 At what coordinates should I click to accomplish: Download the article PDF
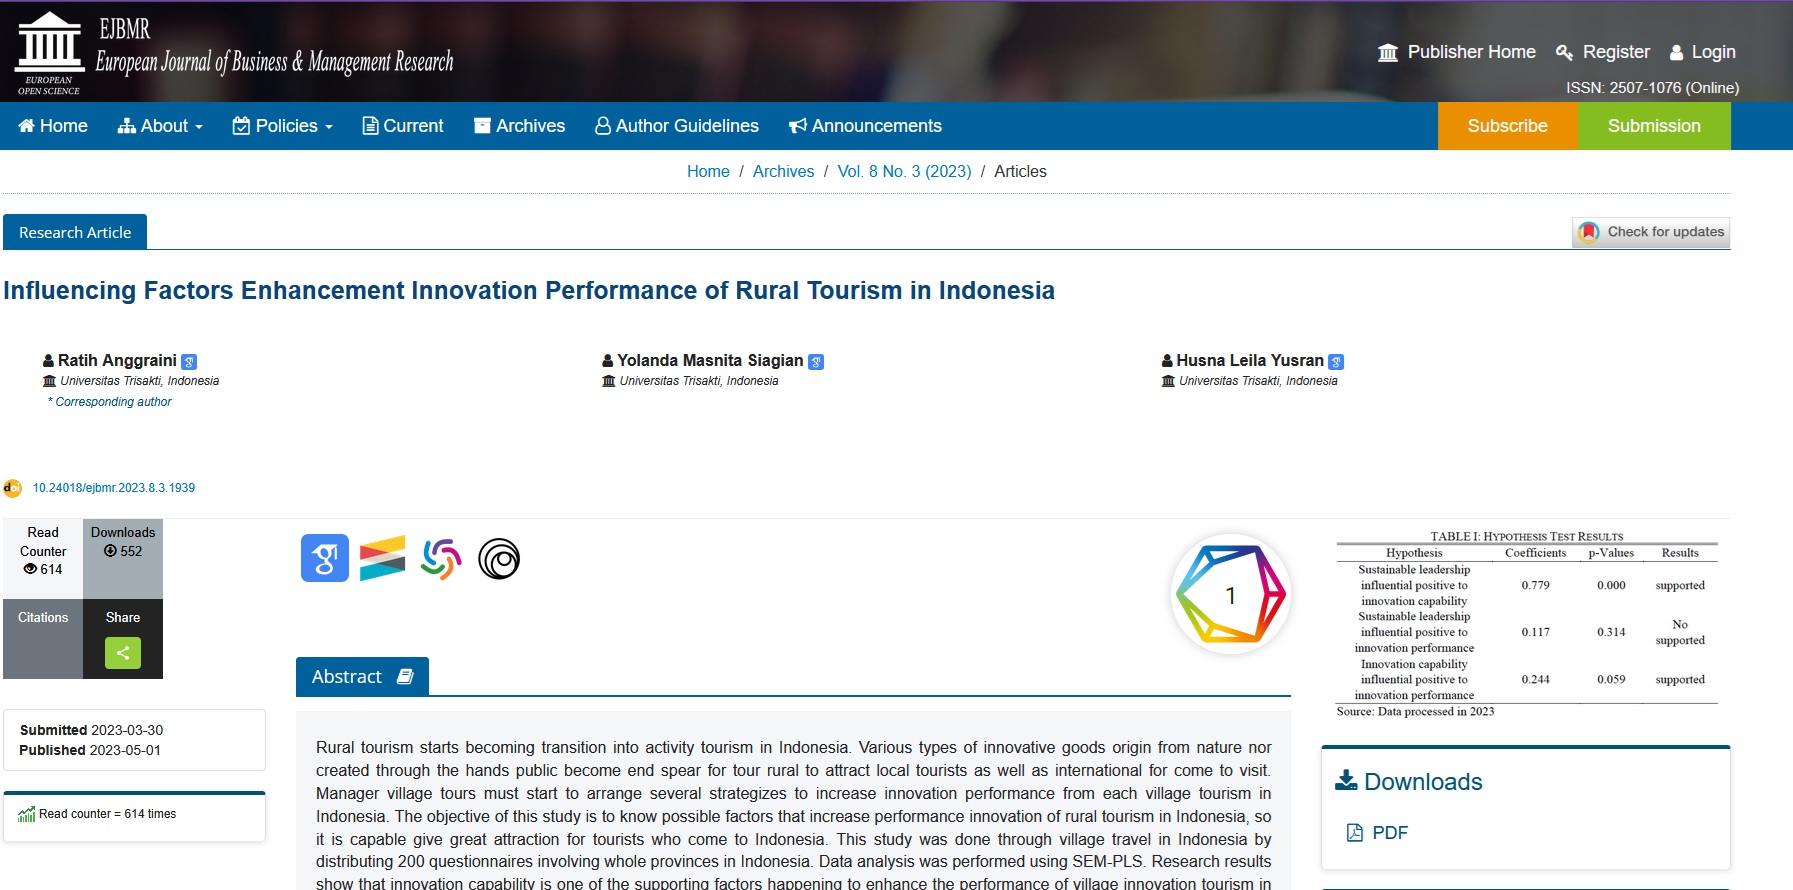pos(1389,833)
